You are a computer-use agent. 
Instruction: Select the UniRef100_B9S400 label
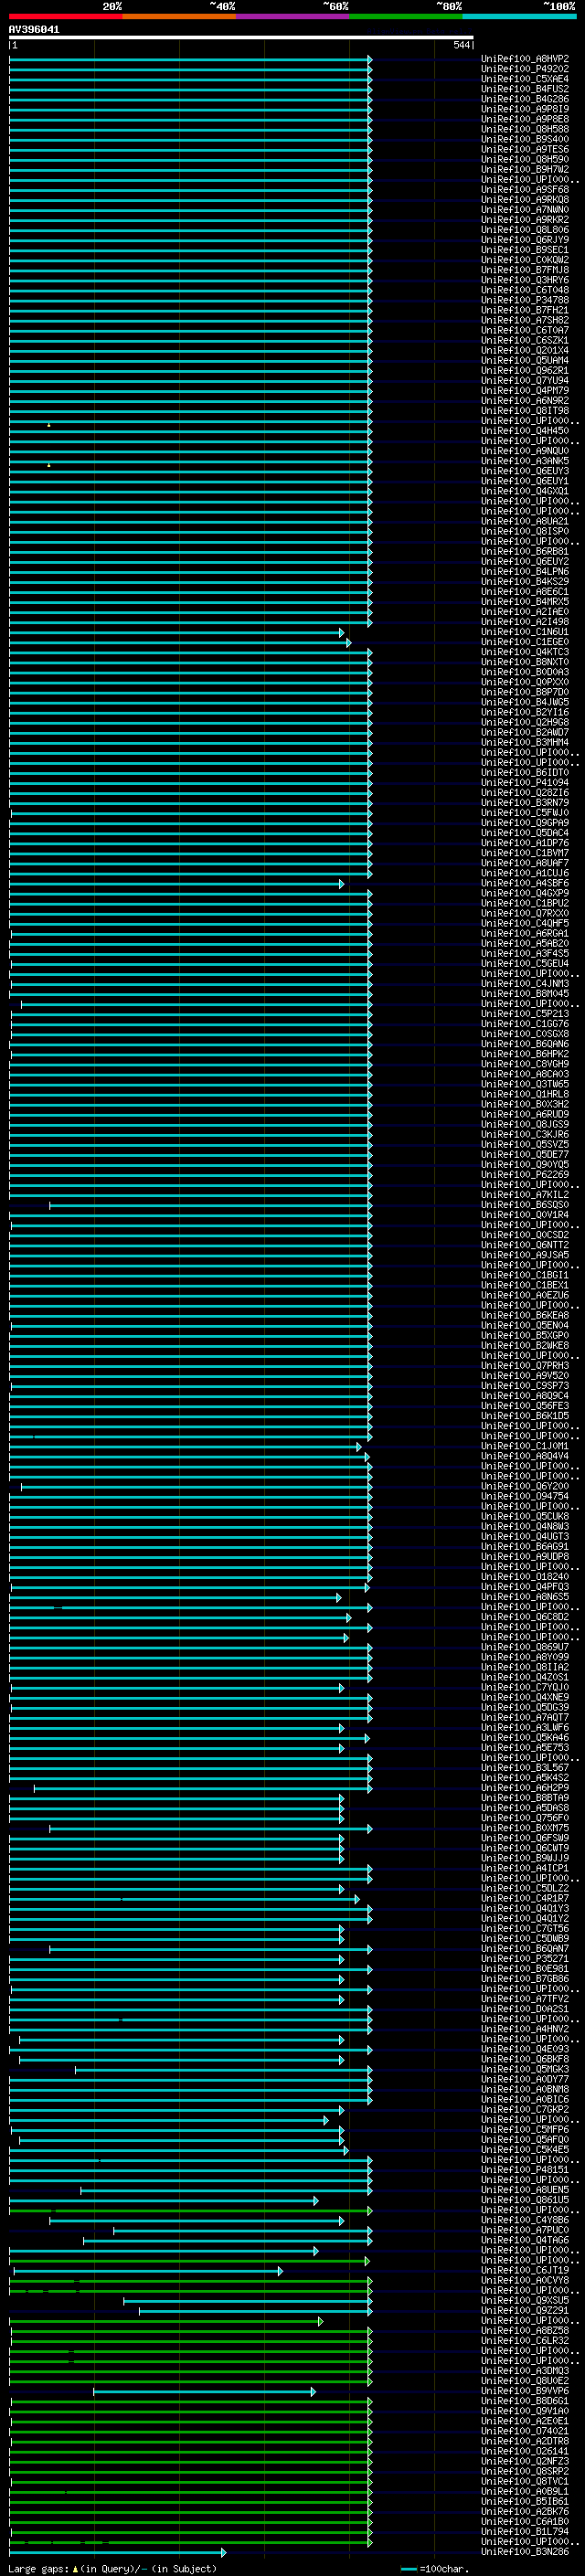coord(525,139)
